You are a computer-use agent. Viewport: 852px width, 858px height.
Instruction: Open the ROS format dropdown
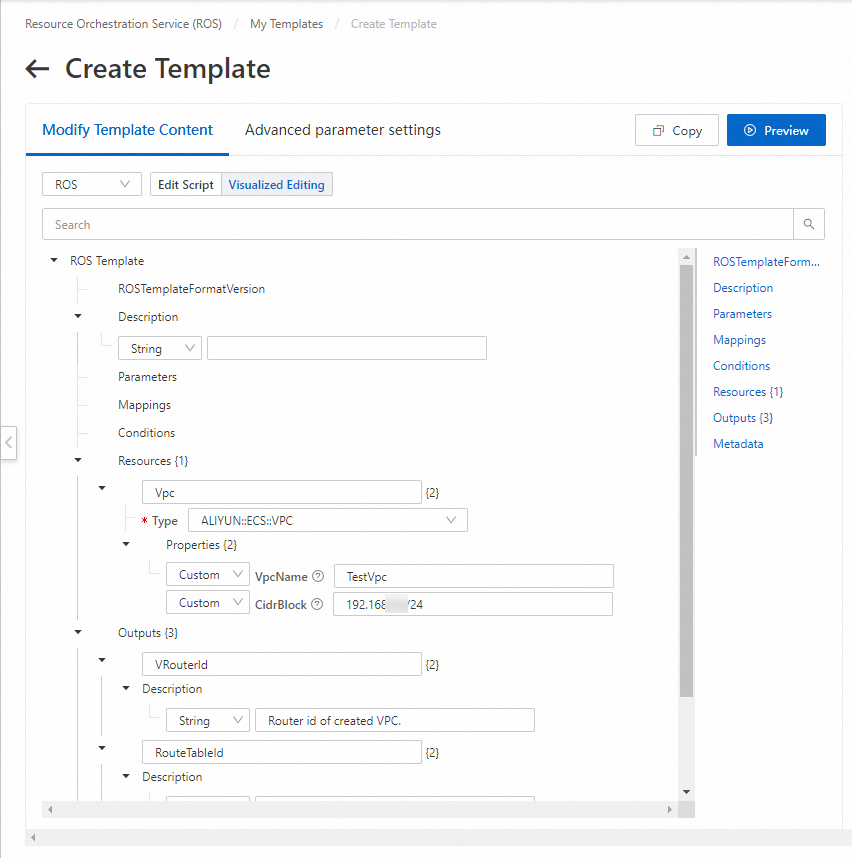click(x=92, y=185)
